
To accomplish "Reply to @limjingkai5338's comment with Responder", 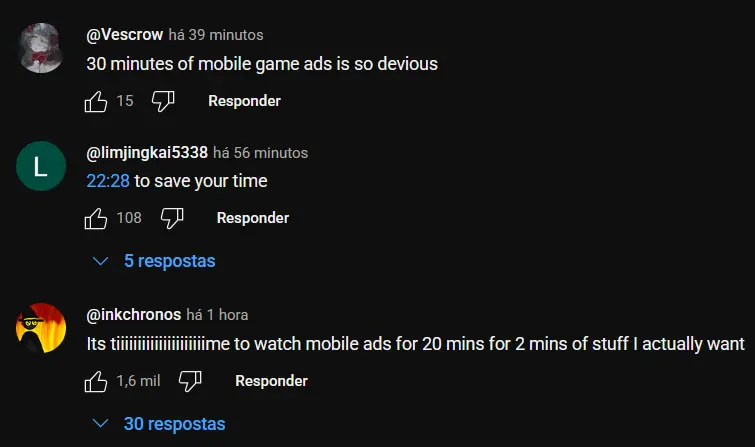I will click(x=253, y=218).
